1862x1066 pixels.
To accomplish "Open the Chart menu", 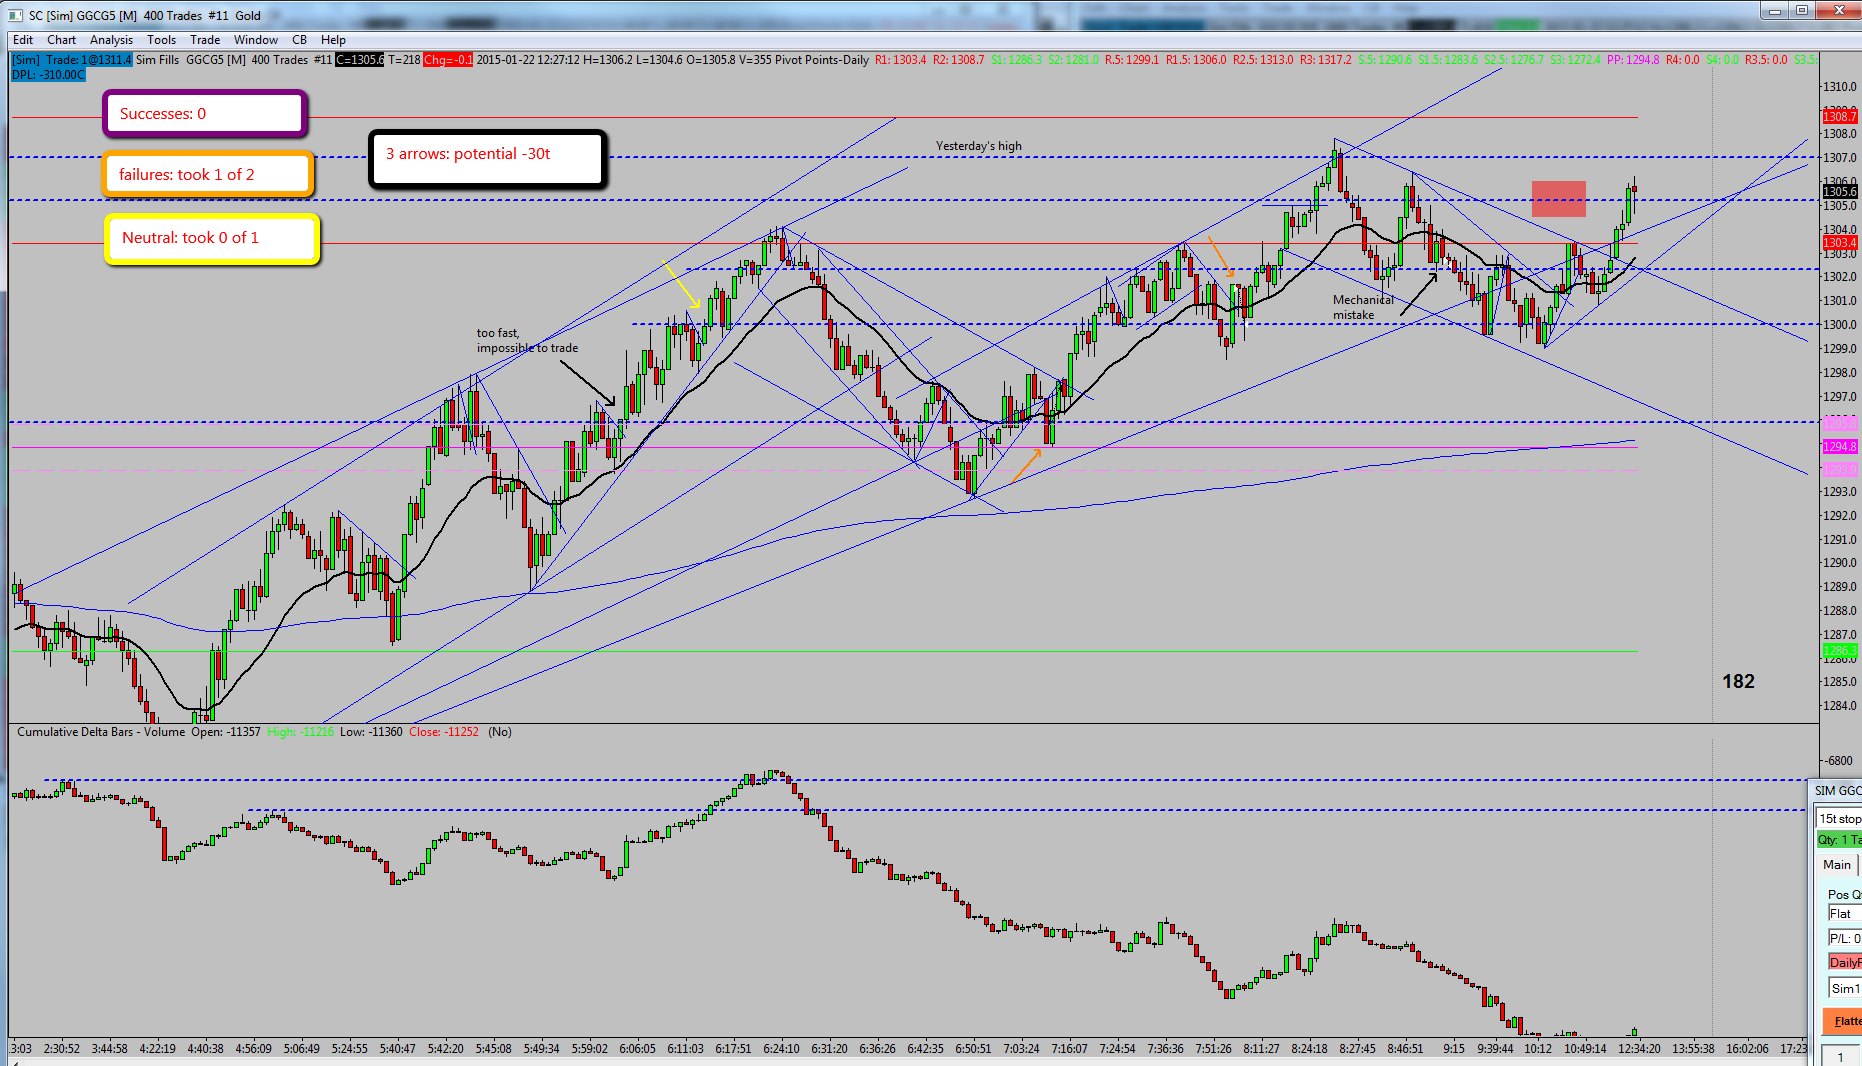I will (x=61, y=40).
